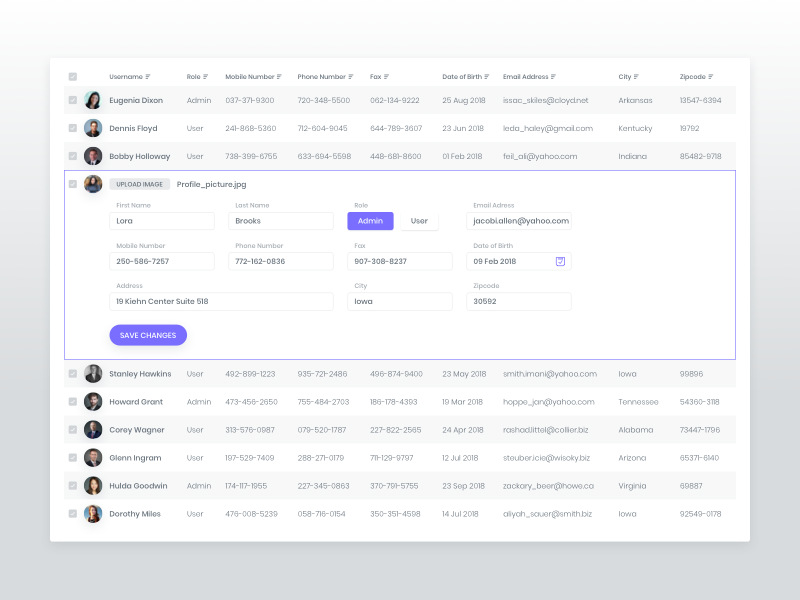Check Eugenia Dixon's row checkbox

(72, 100)
